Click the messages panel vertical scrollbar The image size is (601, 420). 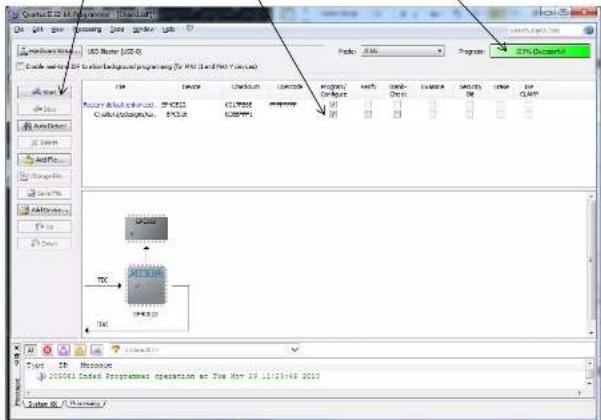pyautogui.click(x=590, y=373)
